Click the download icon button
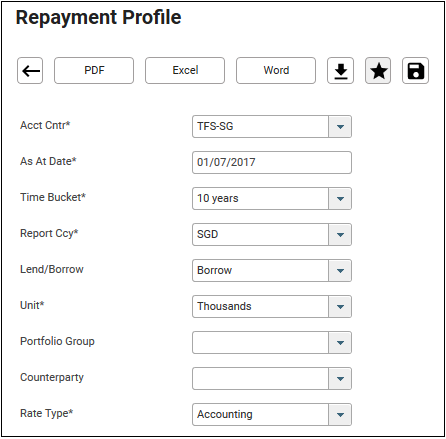 340,71
